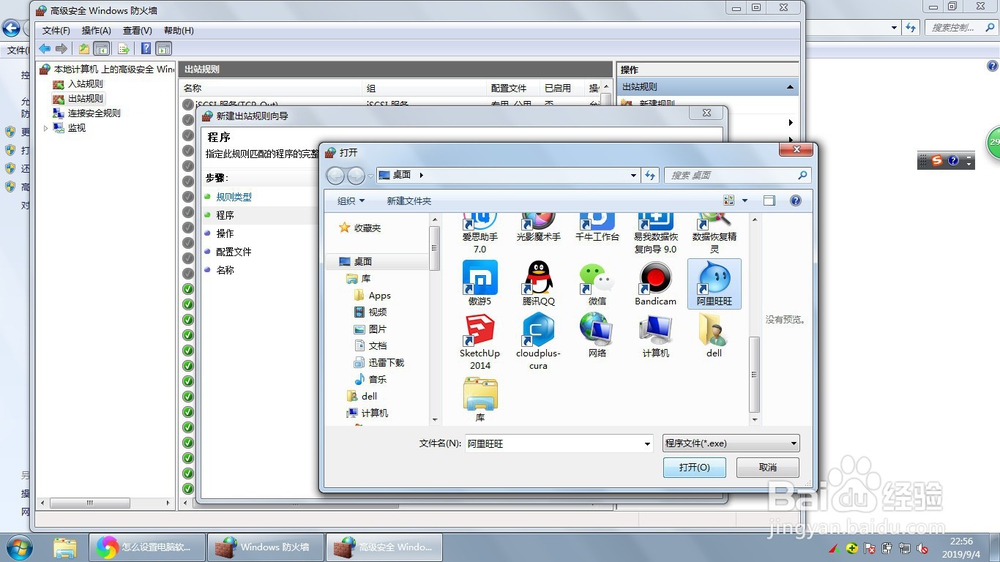Click the help icon in Open dialog toolbar
Image resolution: width=1000 pixels, height=562 pixels.
[795, 200]
